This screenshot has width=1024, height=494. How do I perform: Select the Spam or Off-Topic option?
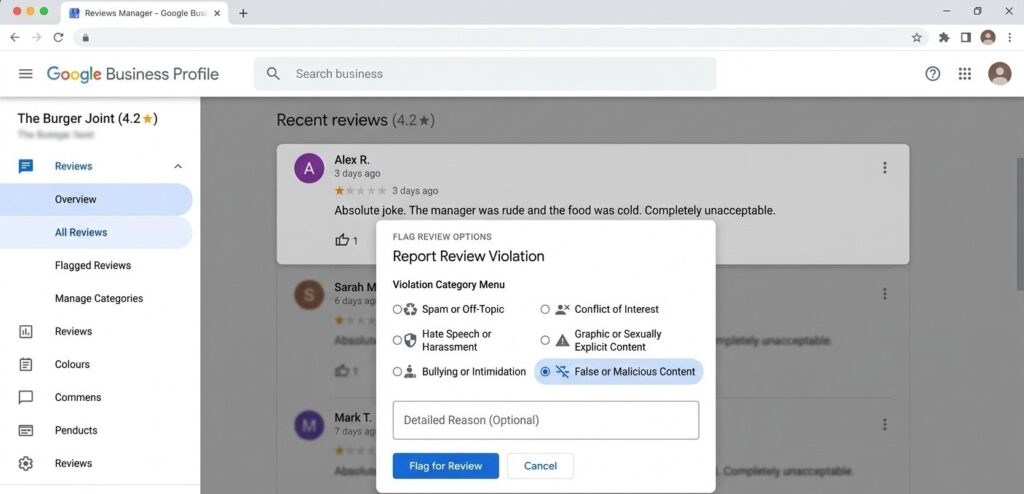[x=397, y=309]
